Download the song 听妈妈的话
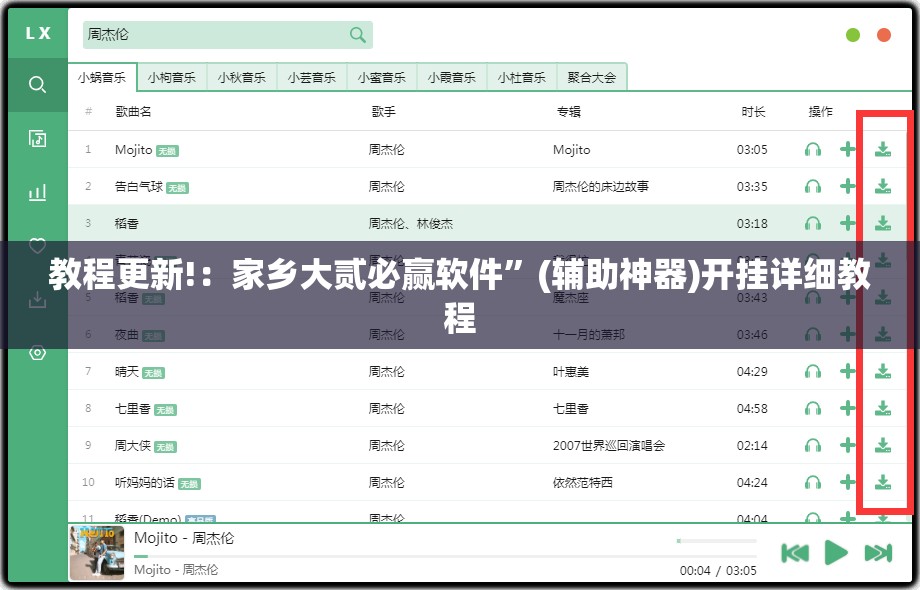 [882, 483]
